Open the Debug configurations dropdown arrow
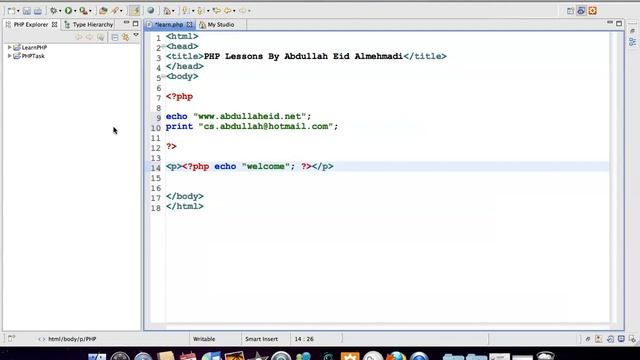 tap(60, 11)
